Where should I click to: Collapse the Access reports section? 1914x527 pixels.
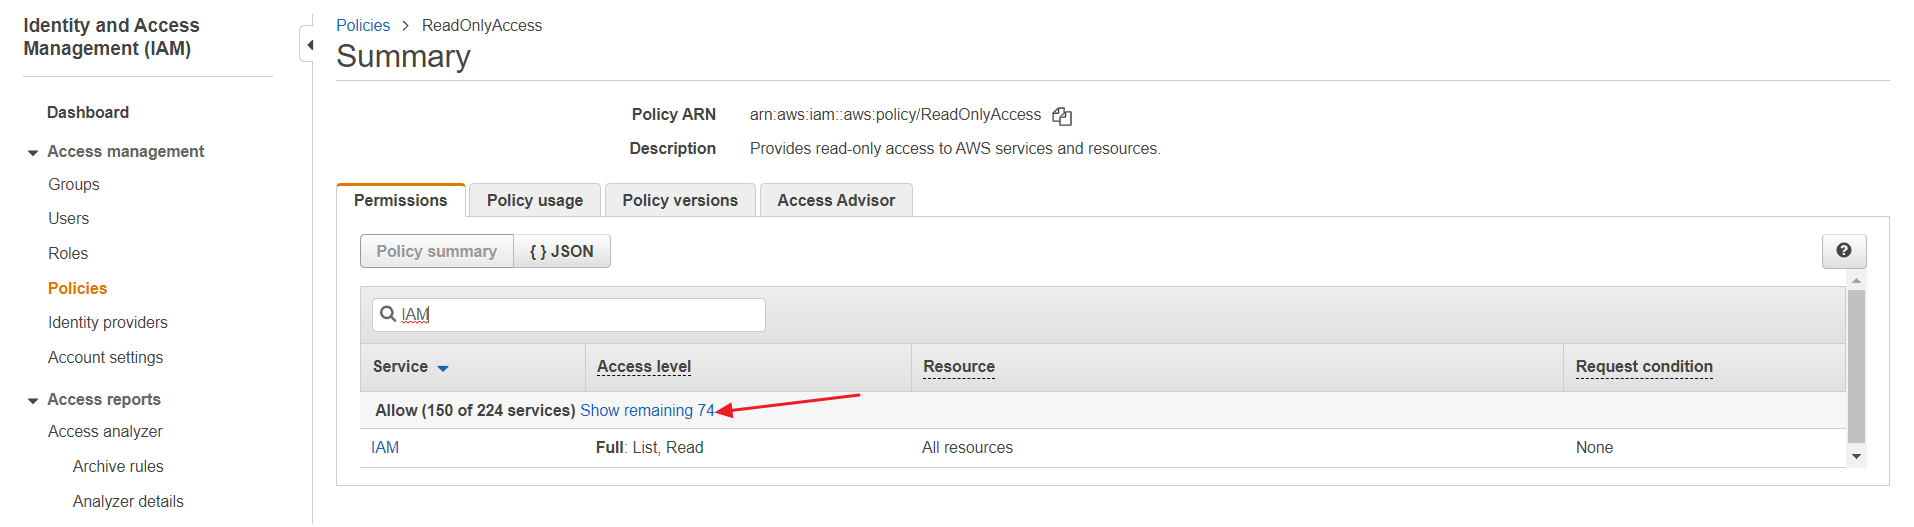(33, 400)
